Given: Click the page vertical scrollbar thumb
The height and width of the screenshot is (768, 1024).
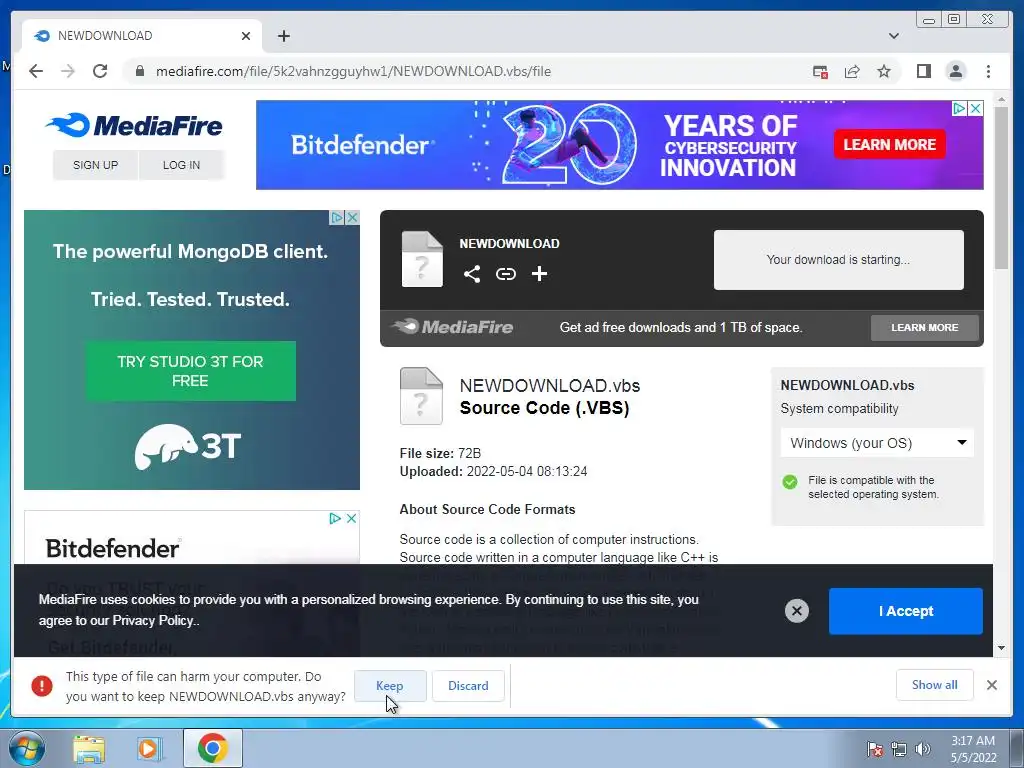Looking at the screenshot, I should (1002, 188).
